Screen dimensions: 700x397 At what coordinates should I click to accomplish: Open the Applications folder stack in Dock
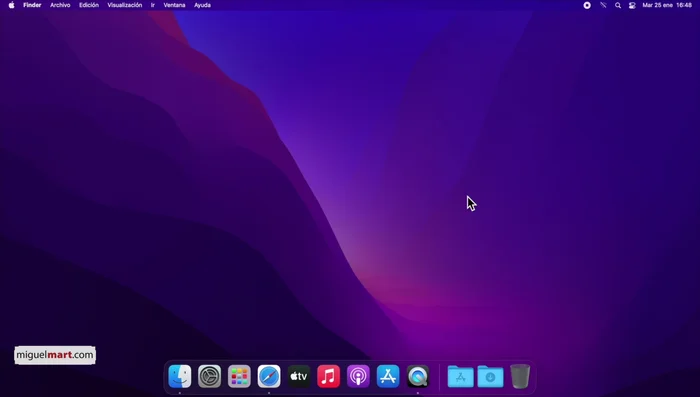(x=460, y=376)
